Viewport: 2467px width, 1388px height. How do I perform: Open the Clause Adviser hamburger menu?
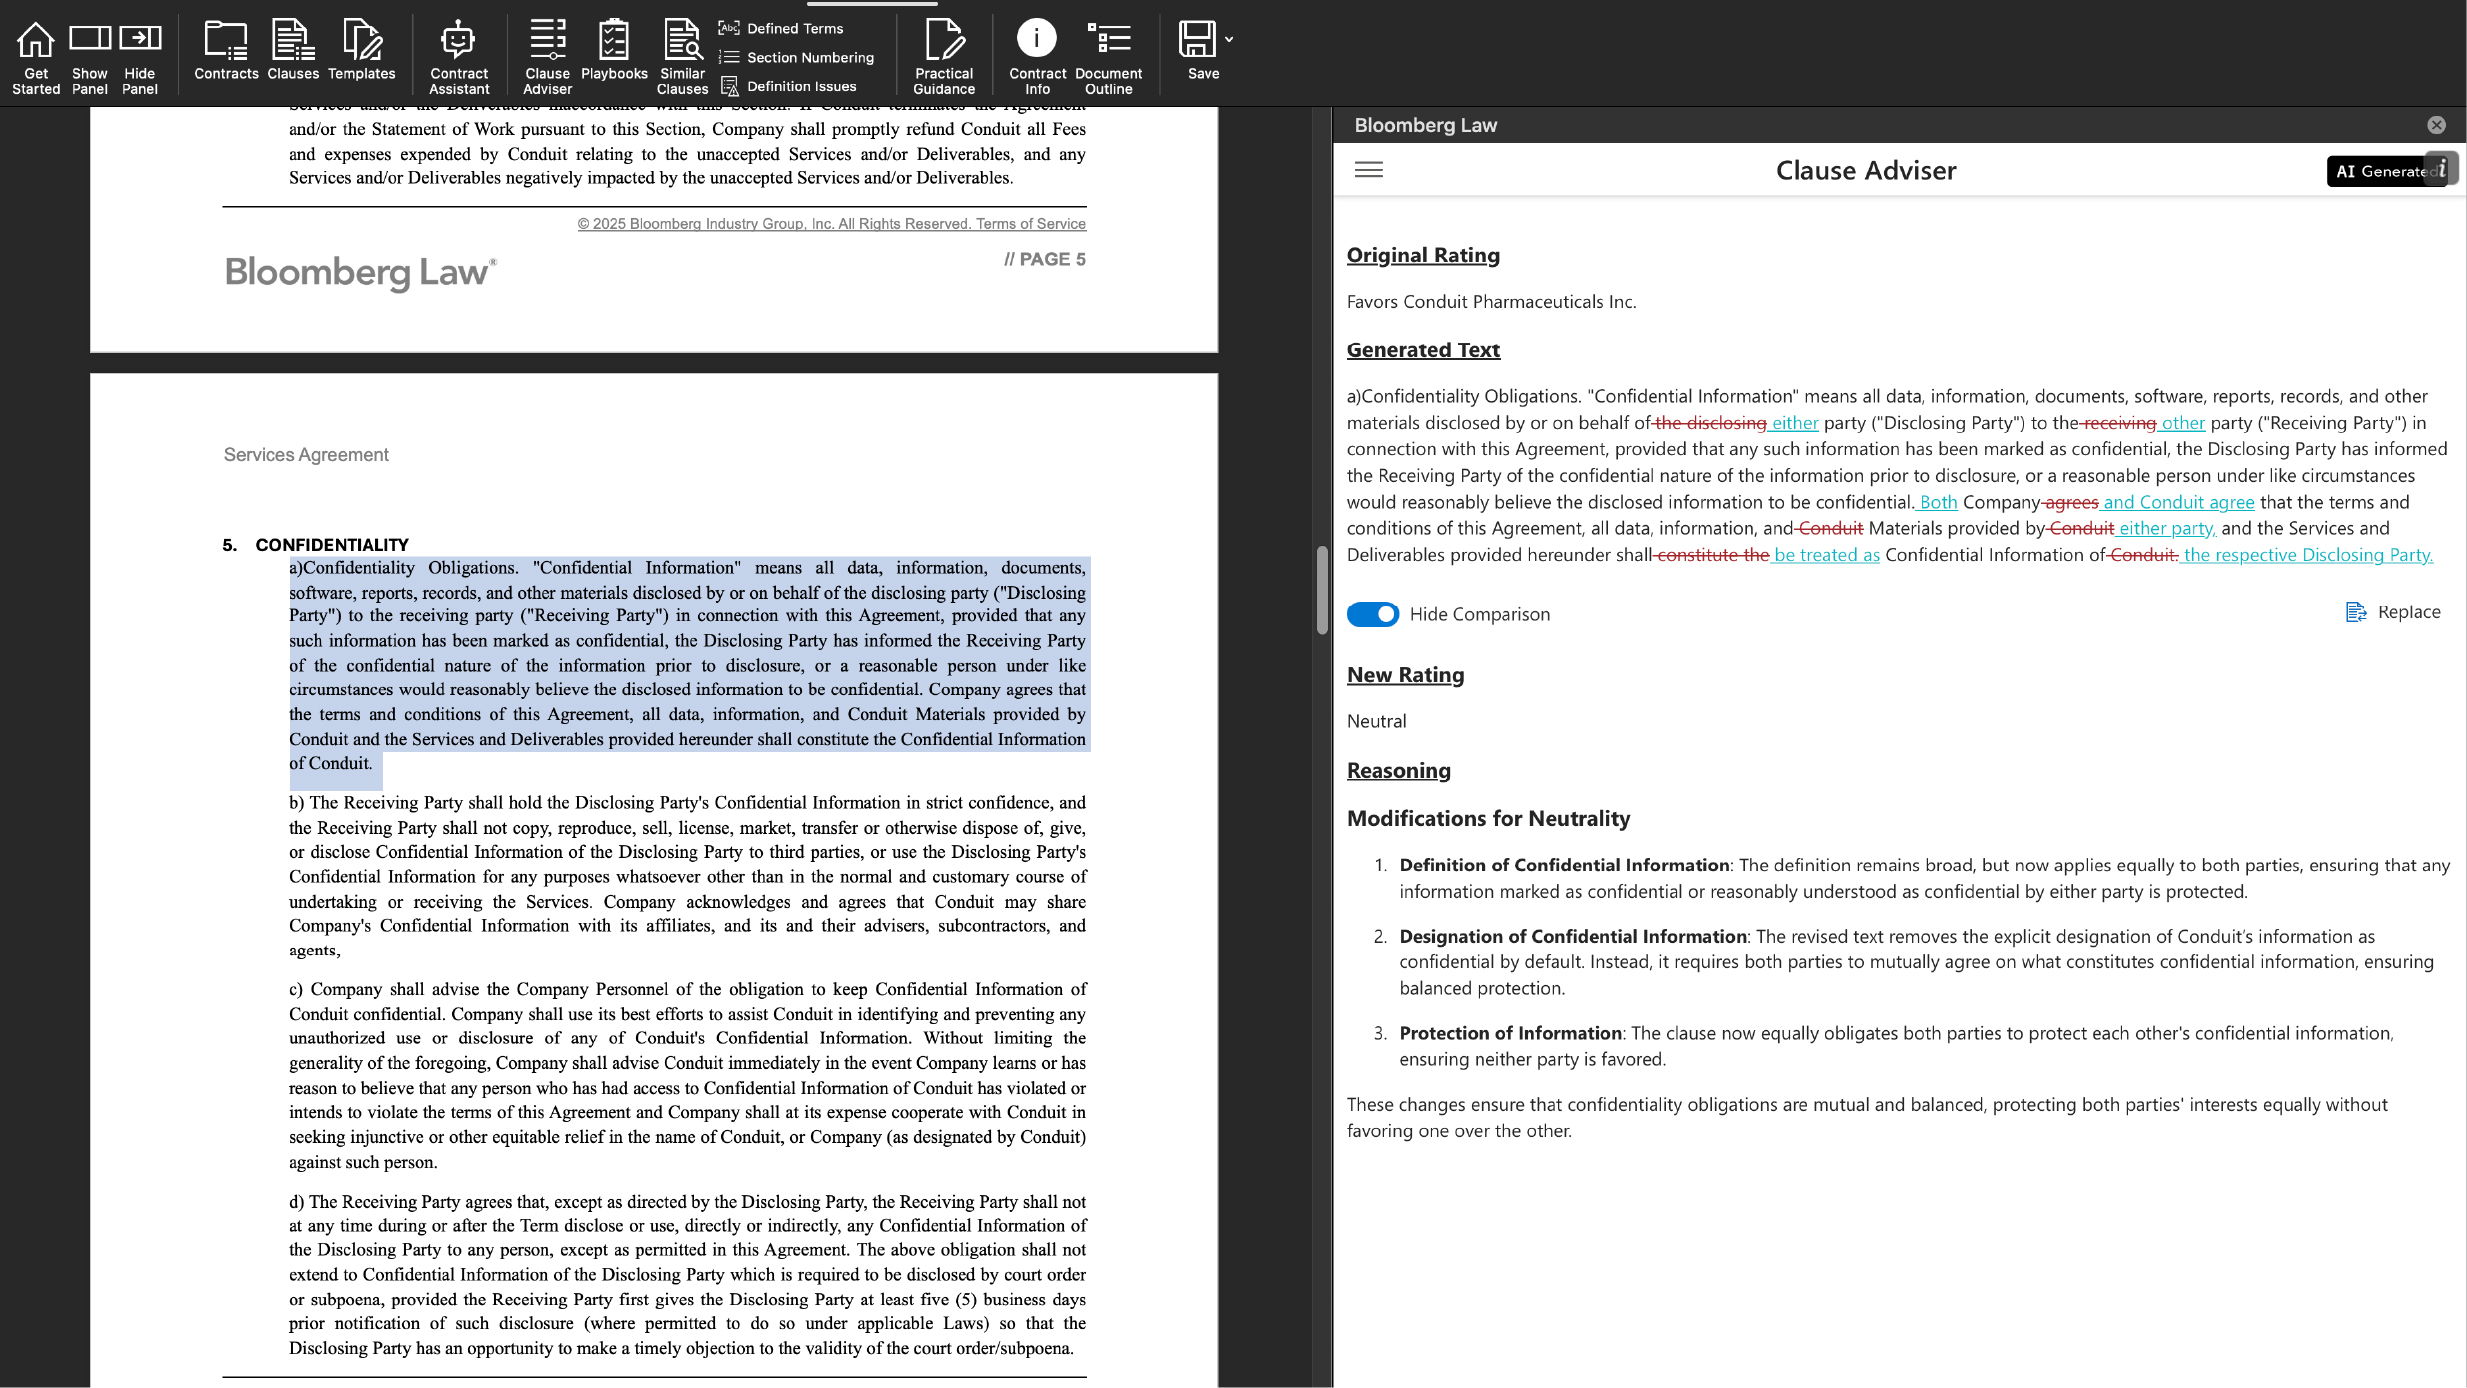click(x=1369, y=170)
